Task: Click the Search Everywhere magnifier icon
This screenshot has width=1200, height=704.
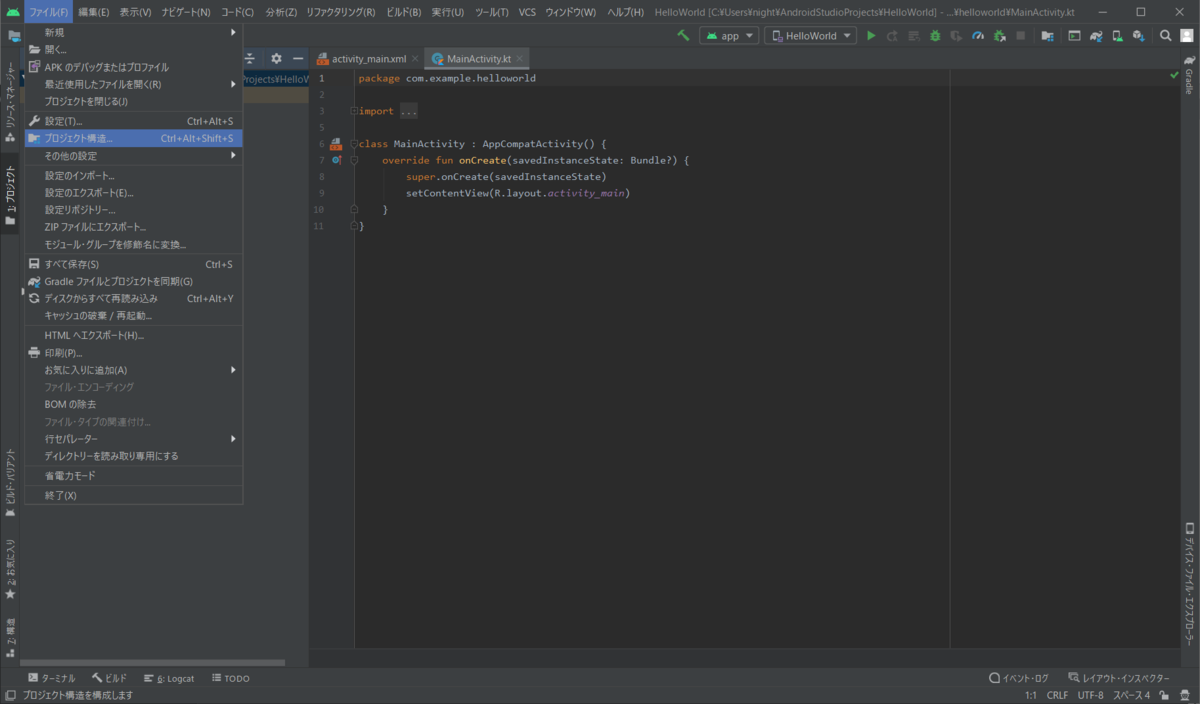Action: click(1165, 35)
